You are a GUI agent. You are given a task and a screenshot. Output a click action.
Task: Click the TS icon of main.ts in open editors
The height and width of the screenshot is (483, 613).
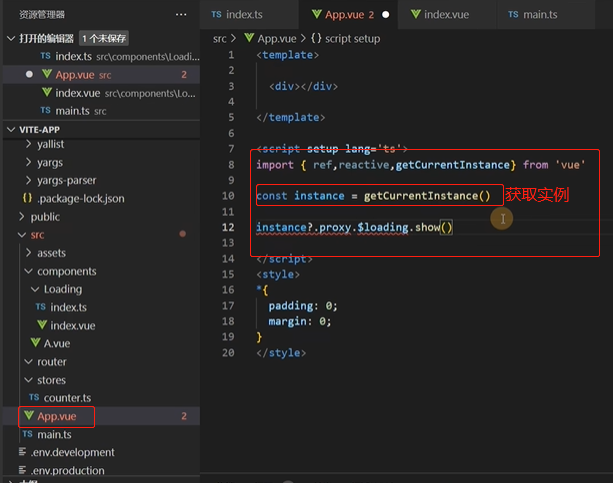(x=45, y=110)
